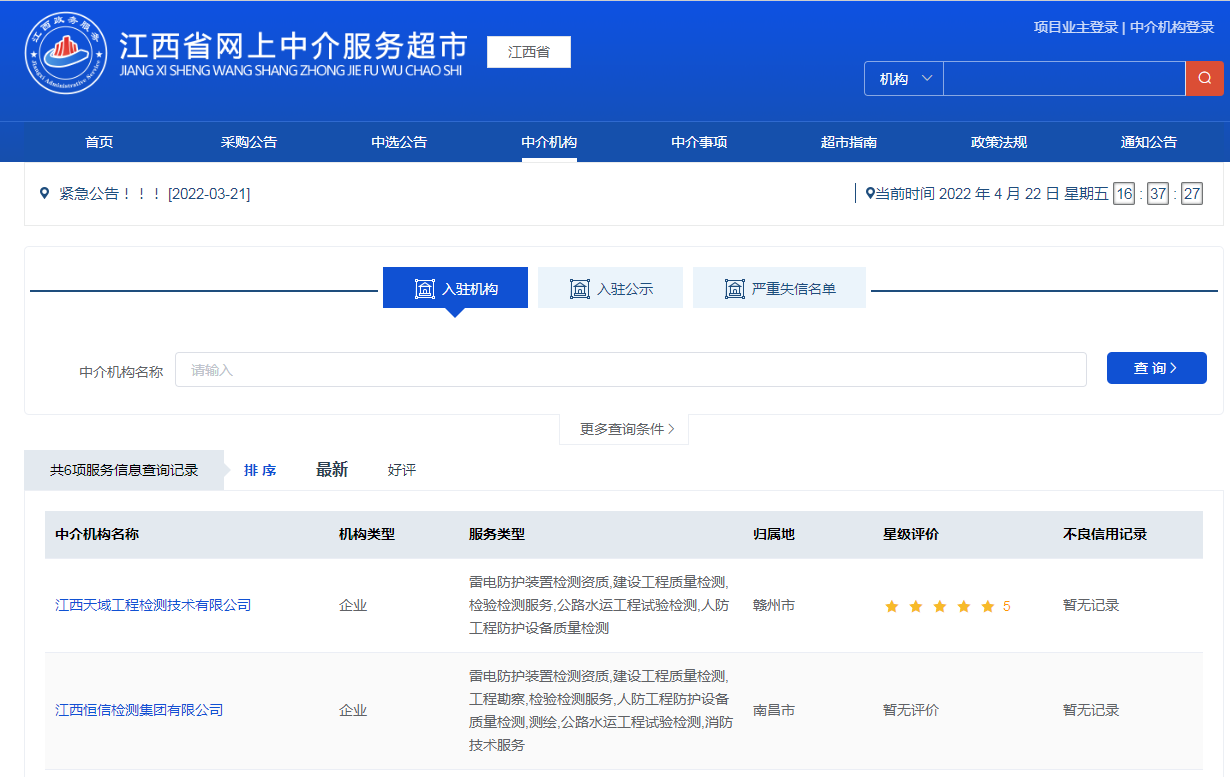Go to the 政策法规 menu item
This screenshot has height=777, width=1230.
coord(998,142)
